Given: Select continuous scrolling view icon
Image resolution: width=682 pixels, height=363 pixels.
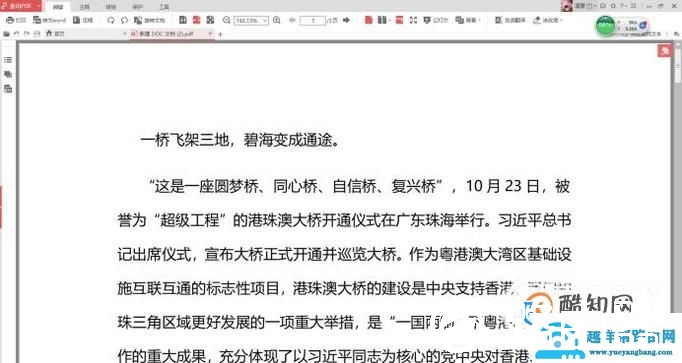Looking at the screenshot, I should point(399,20).
